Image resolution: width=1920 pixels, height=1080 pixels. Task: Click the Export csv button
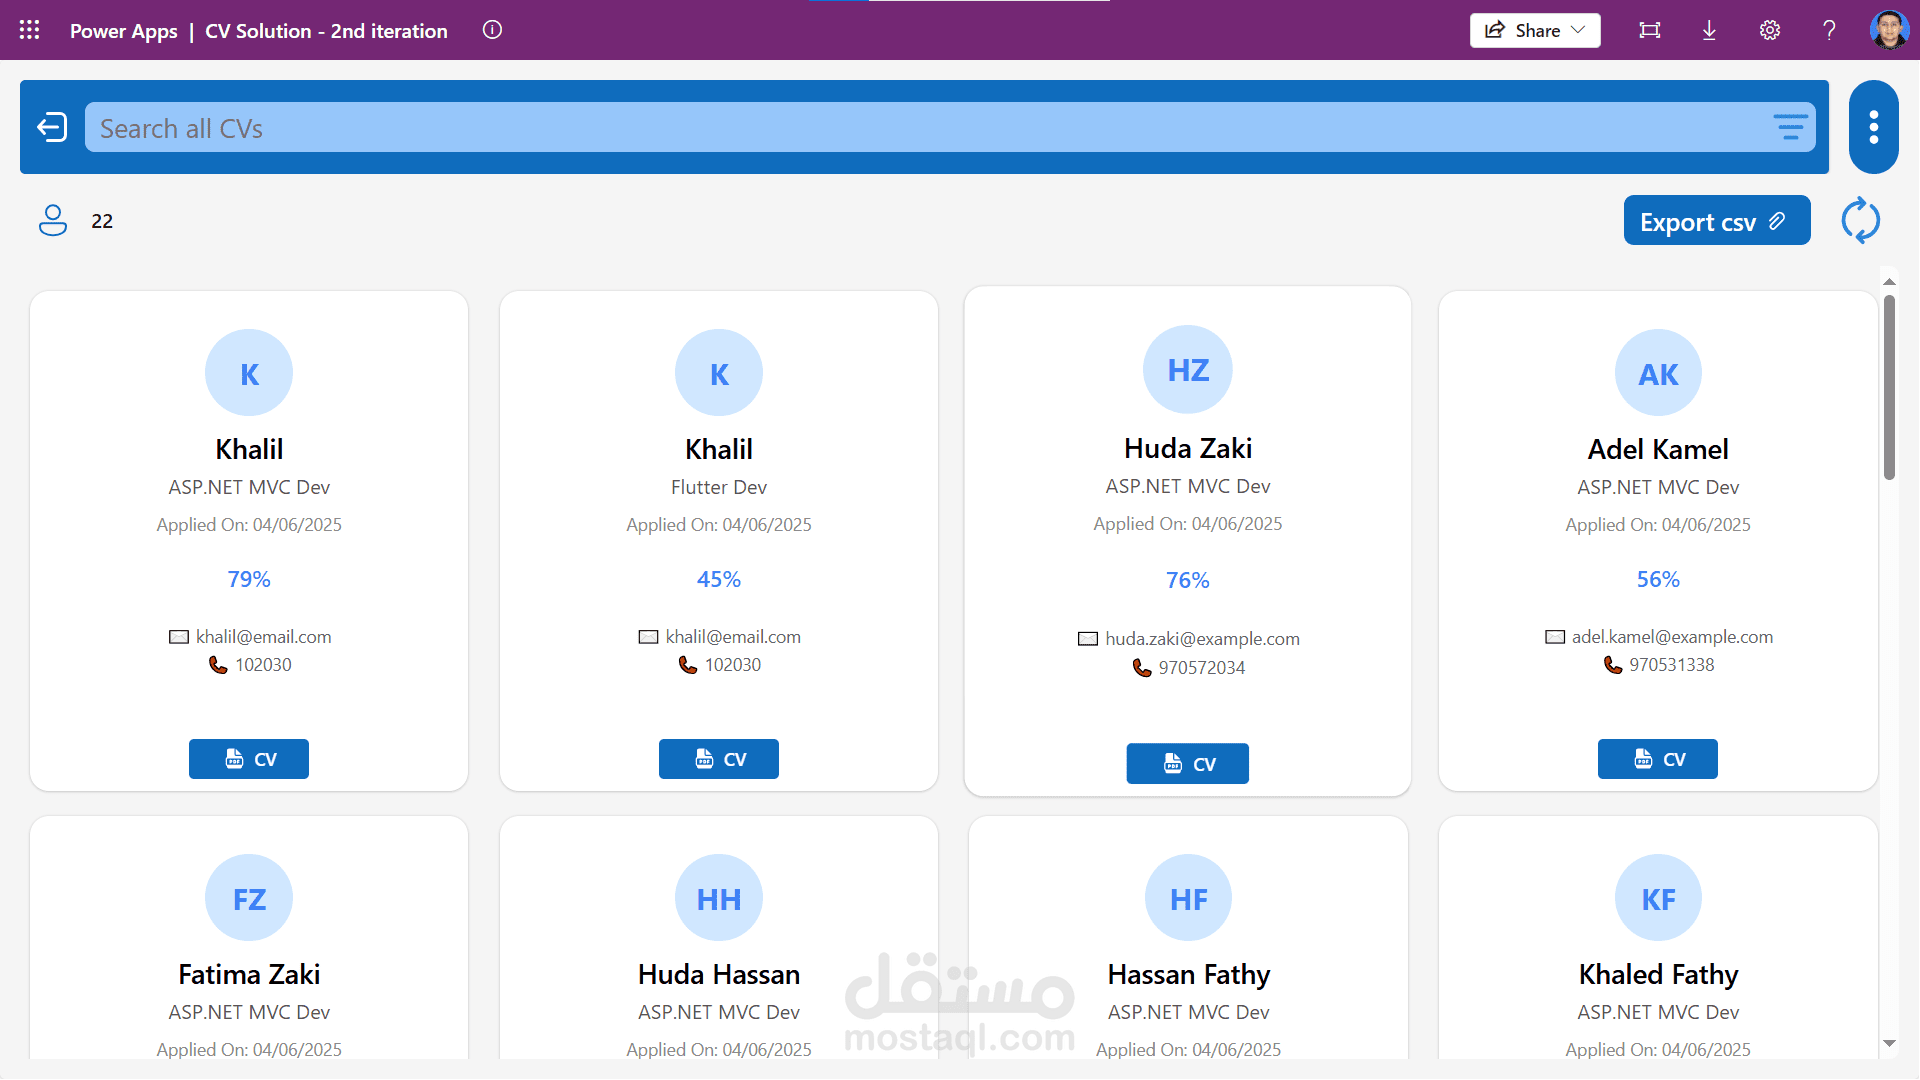point(1716,221)
